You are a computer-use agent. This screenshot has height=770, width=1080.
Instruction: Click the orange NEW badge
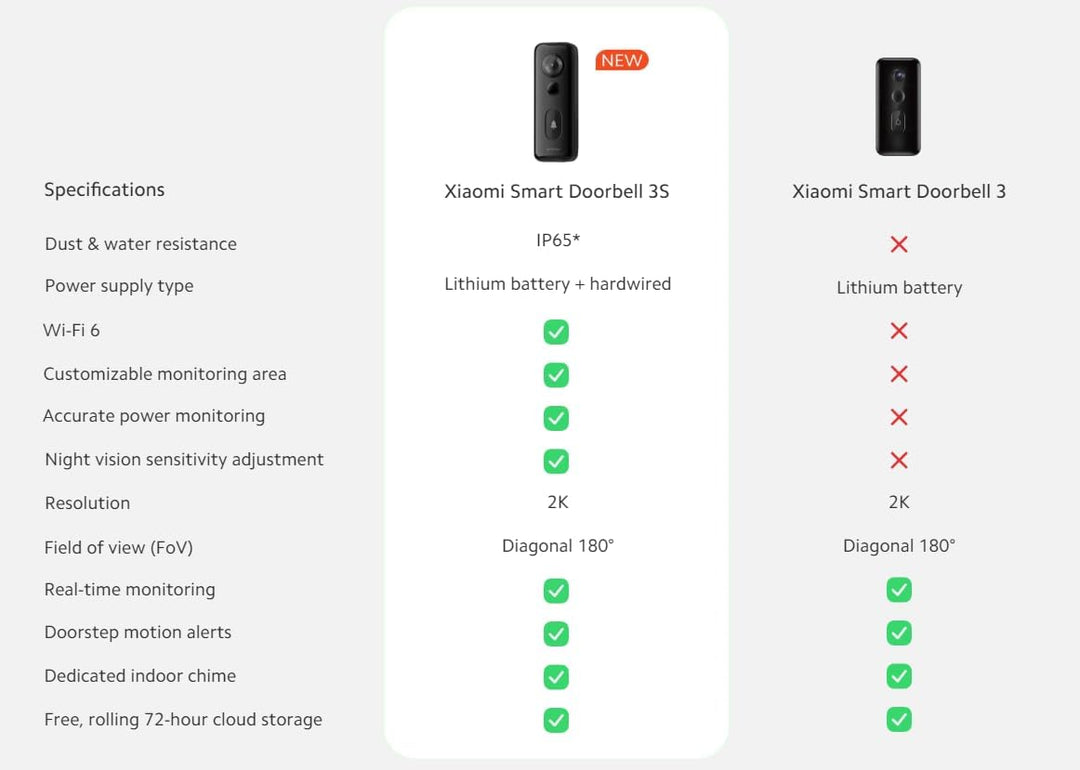tap(622, 61)
